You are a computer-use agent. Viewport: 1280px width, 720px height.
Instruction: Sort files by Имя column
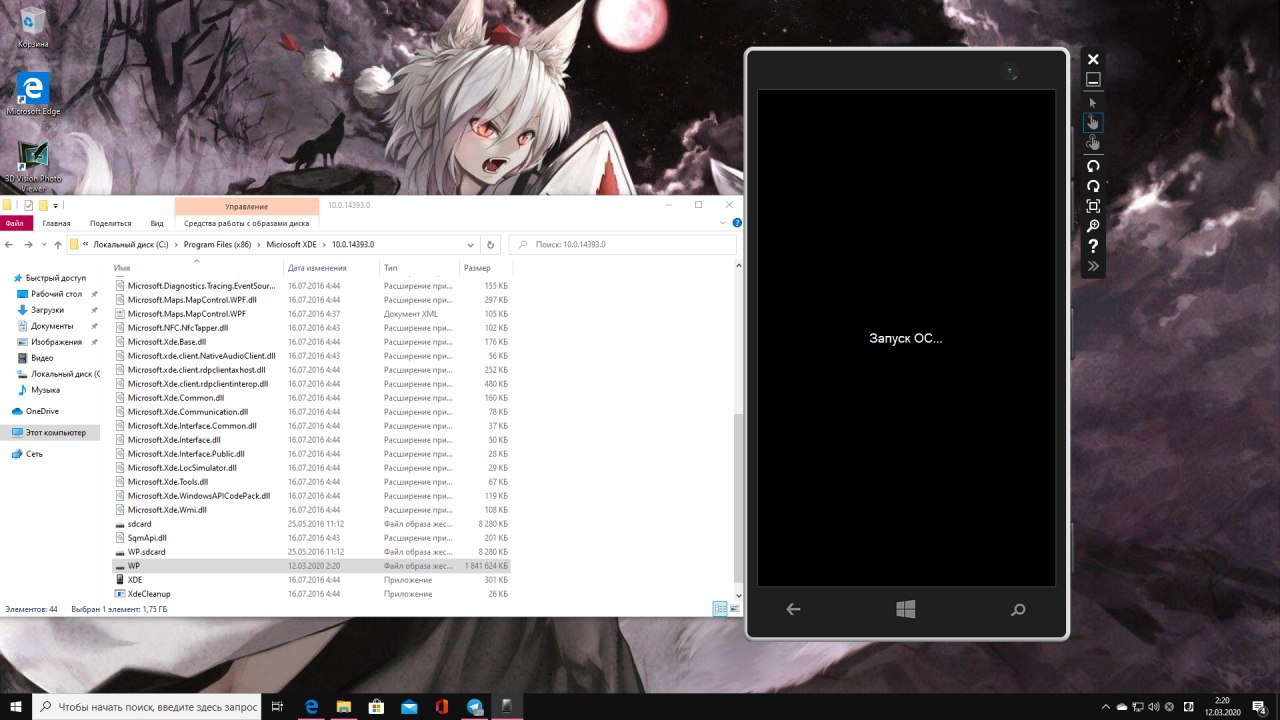[x=196, y=268]
